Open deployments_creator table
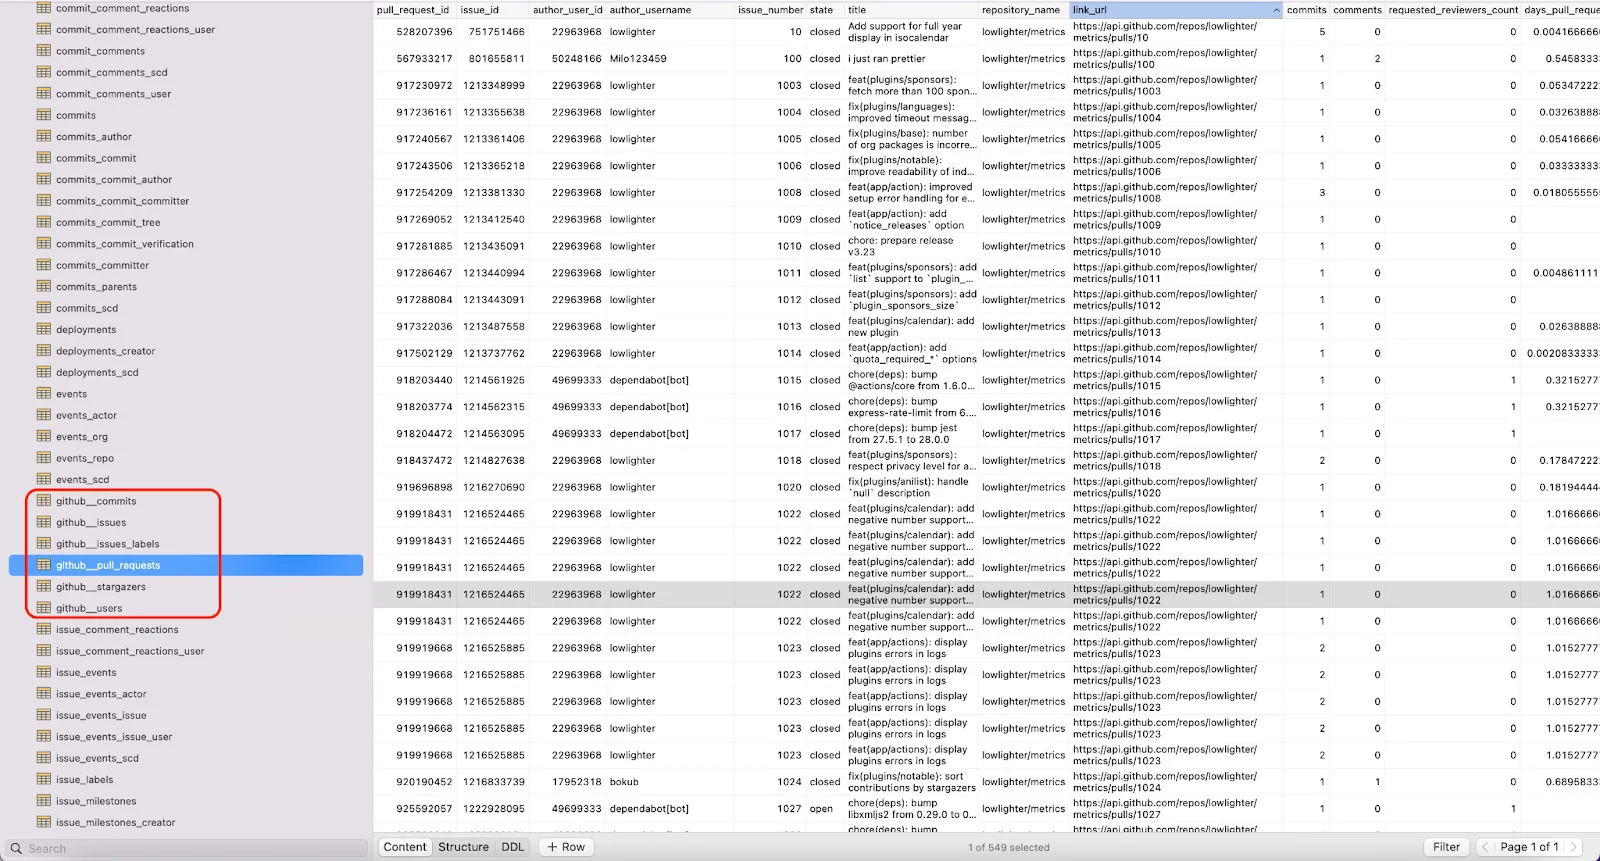Screen dimensions: 1600x861 click(105, 351)
